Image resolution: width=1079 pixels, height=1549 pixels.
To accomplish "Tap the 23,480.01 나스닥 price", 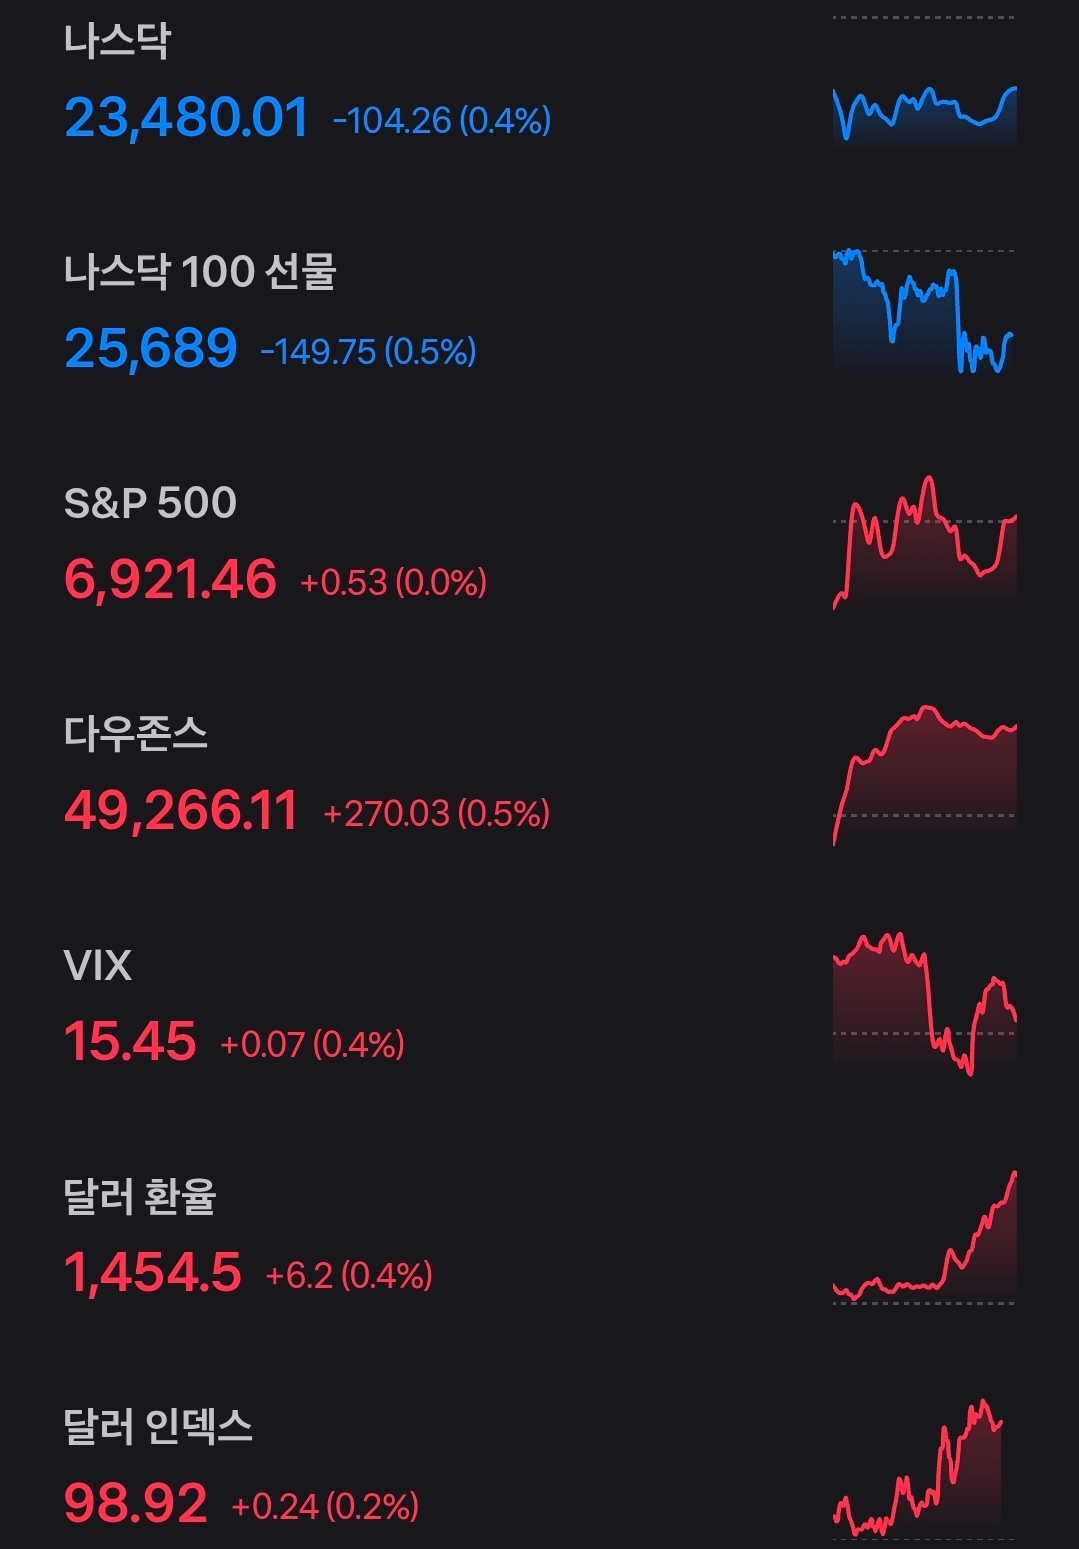I will (187, 118).
